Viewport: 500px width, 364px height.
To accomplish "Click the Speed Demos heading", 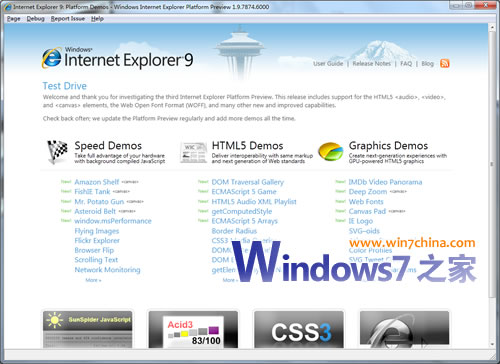I will (108, 146).
